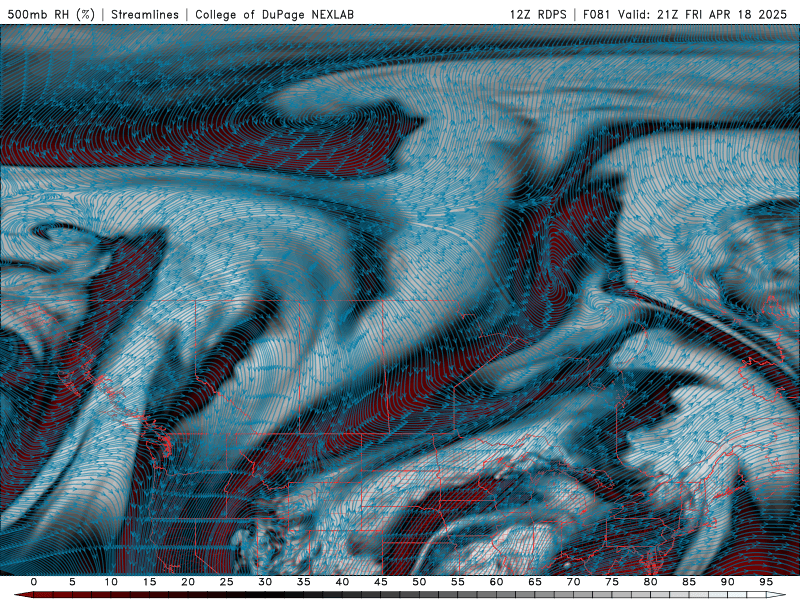Viewport: 800px width, 600px height.
Task: Click the colorbar label "0"
Action: click(34, 582)
